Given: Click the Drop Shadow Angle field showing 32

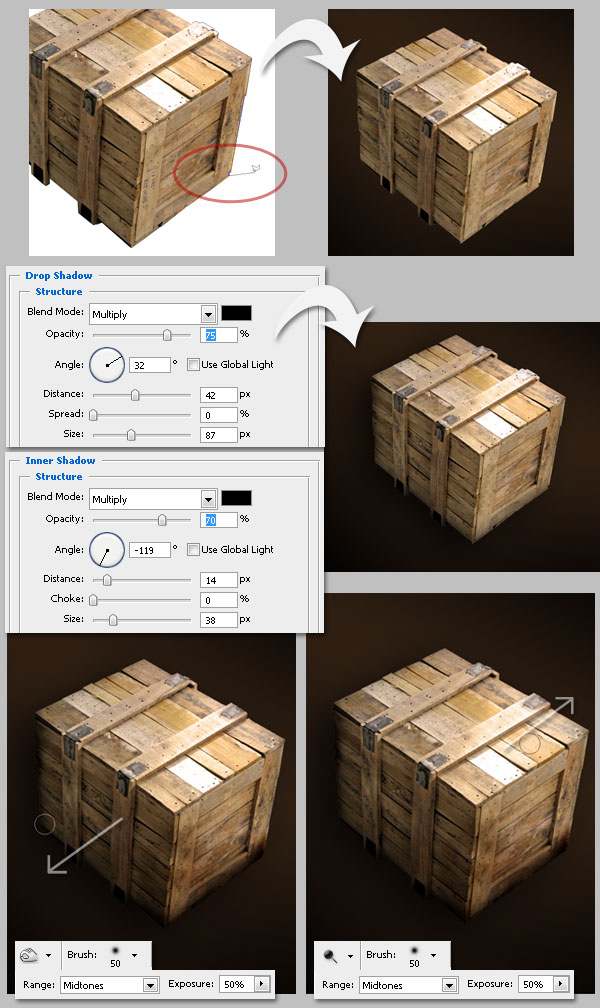Looking at the screenshot, I should point(150,365).
